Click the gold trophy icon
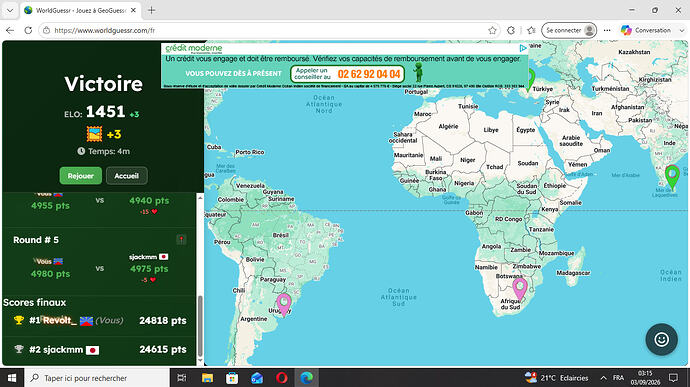The image size is (690, 387). tap(18, 320)
